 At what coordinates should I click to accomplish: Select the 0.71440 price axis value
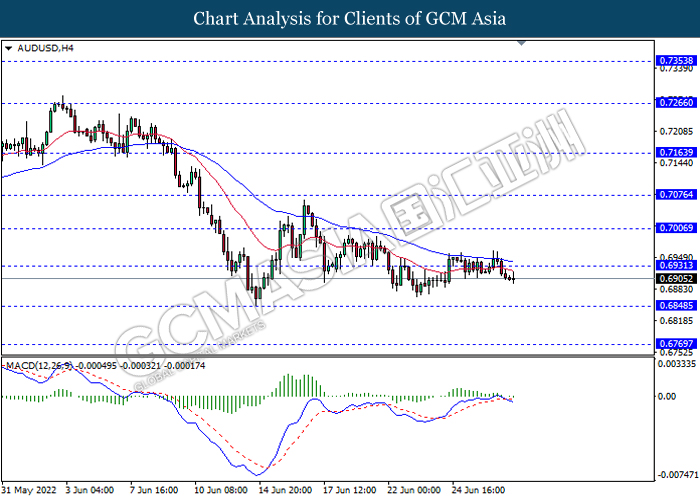pos(676,163)
